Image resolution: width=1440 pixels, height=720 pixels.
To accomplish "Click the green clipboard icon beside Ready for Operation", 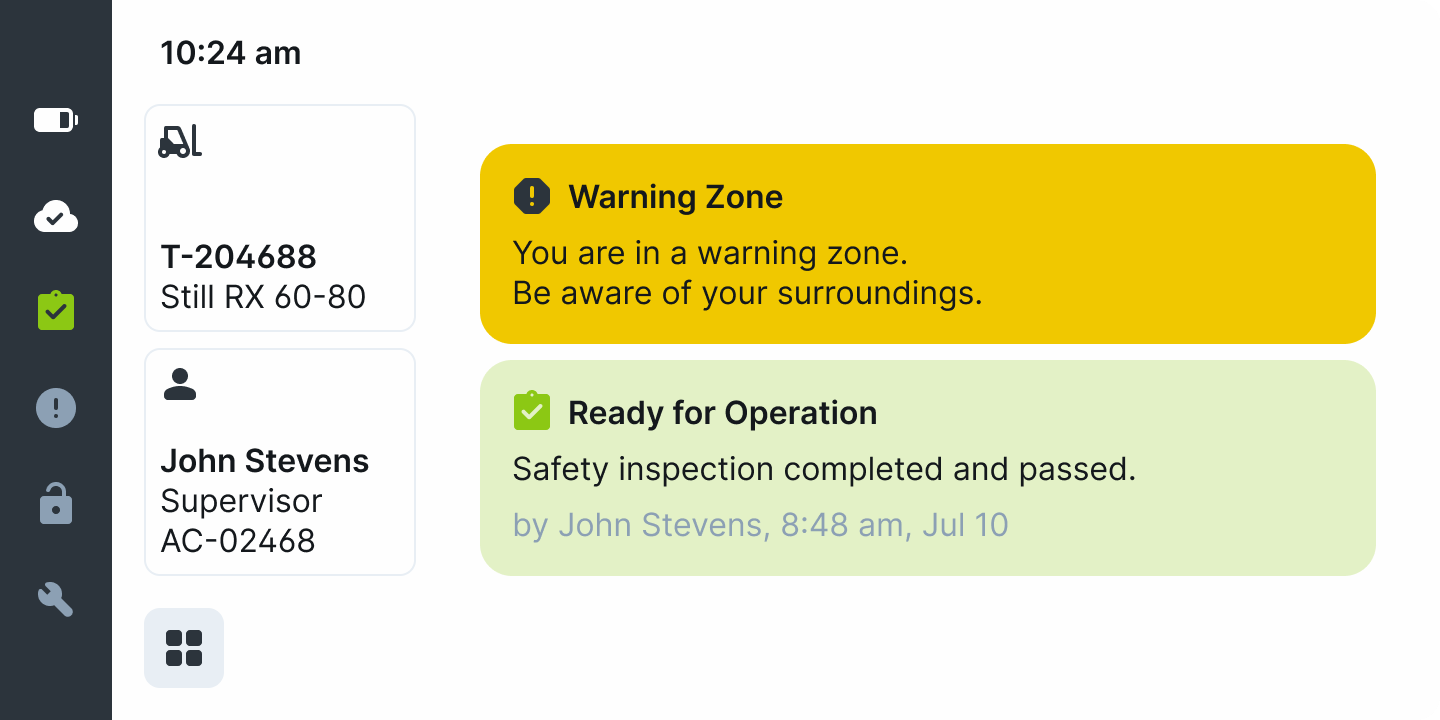I will [x=532, y=411].
